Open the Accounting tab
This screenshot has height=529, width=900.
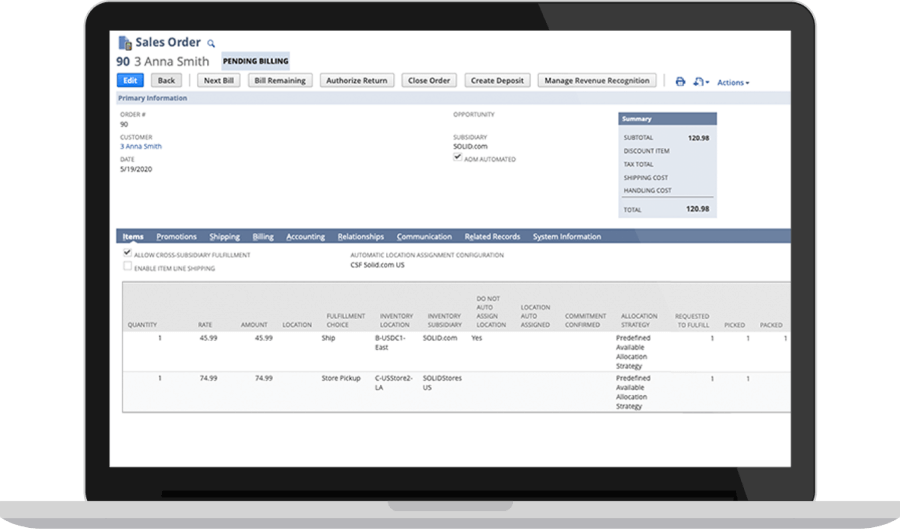tap(305, 236)
